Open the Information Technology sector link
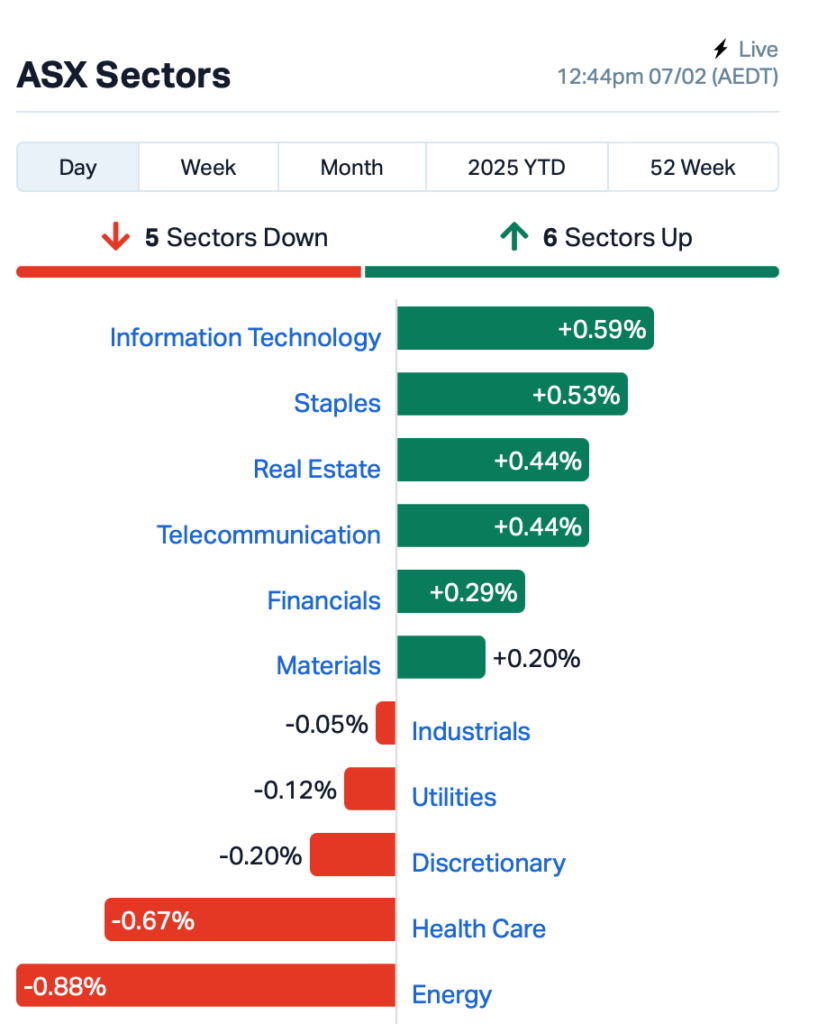This screenshot has width=827, height=1024. coord(245,338)
